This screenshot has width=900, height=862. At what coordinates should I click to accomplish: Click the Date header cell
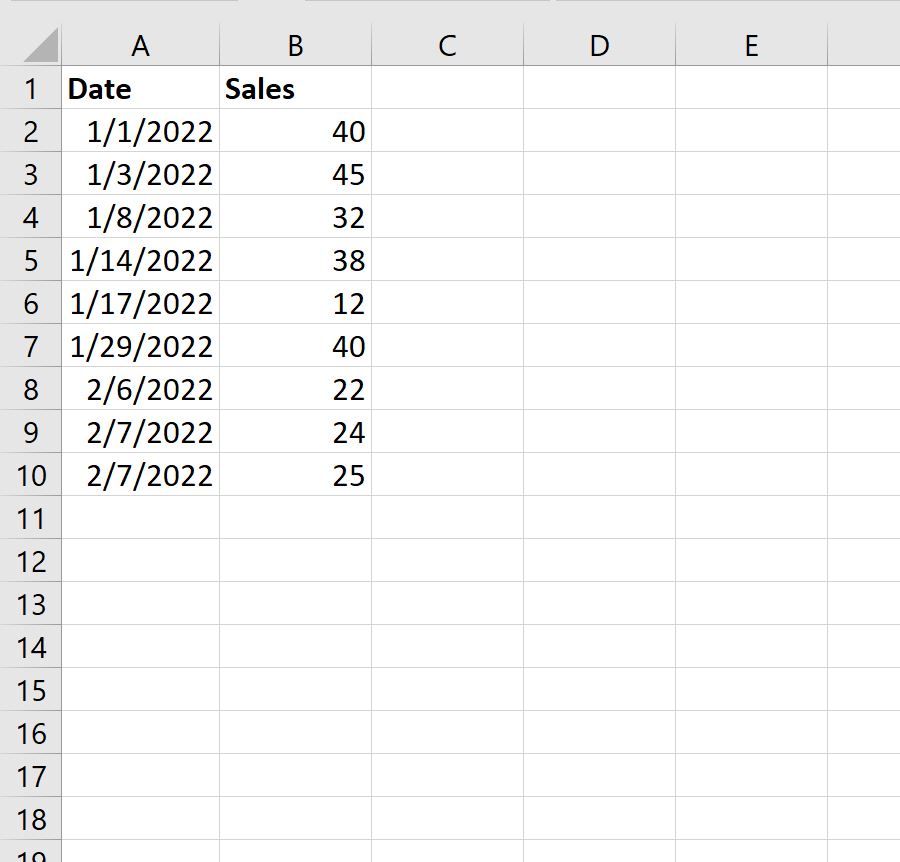click(x=141, y=88)
